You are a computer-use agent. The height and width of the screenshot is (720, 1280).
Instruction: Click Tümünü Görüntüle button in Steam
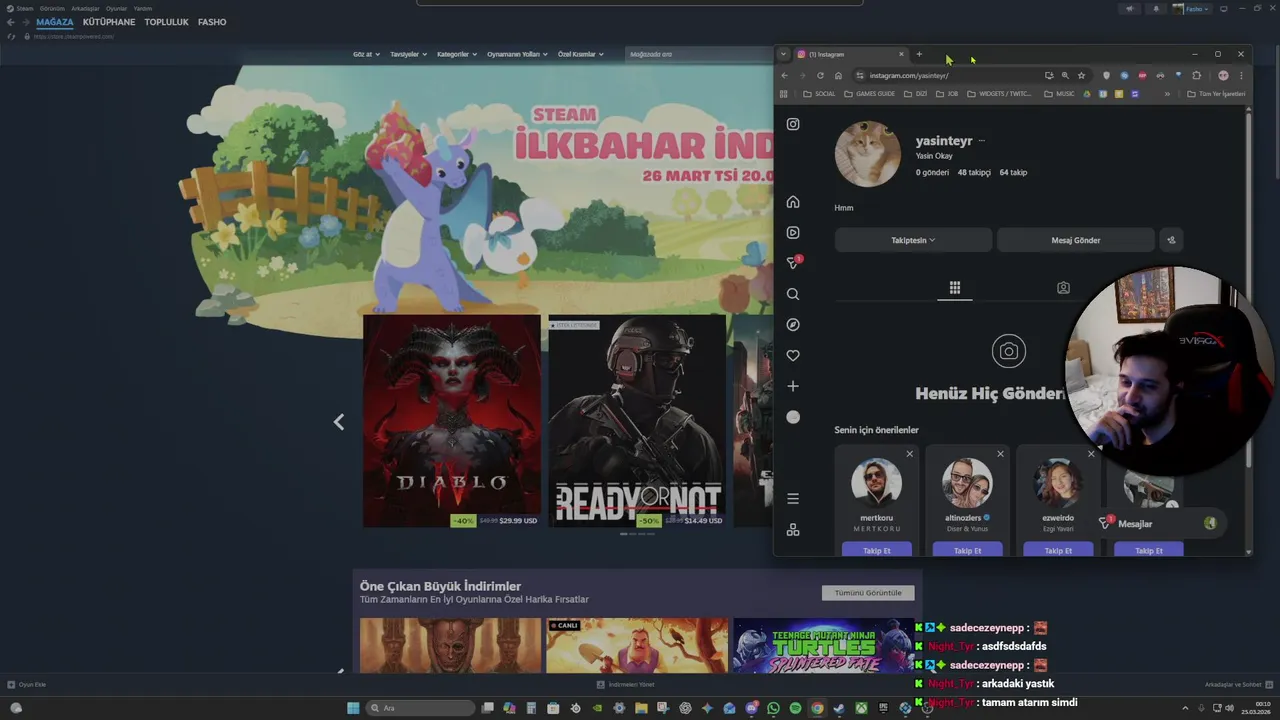868,593
